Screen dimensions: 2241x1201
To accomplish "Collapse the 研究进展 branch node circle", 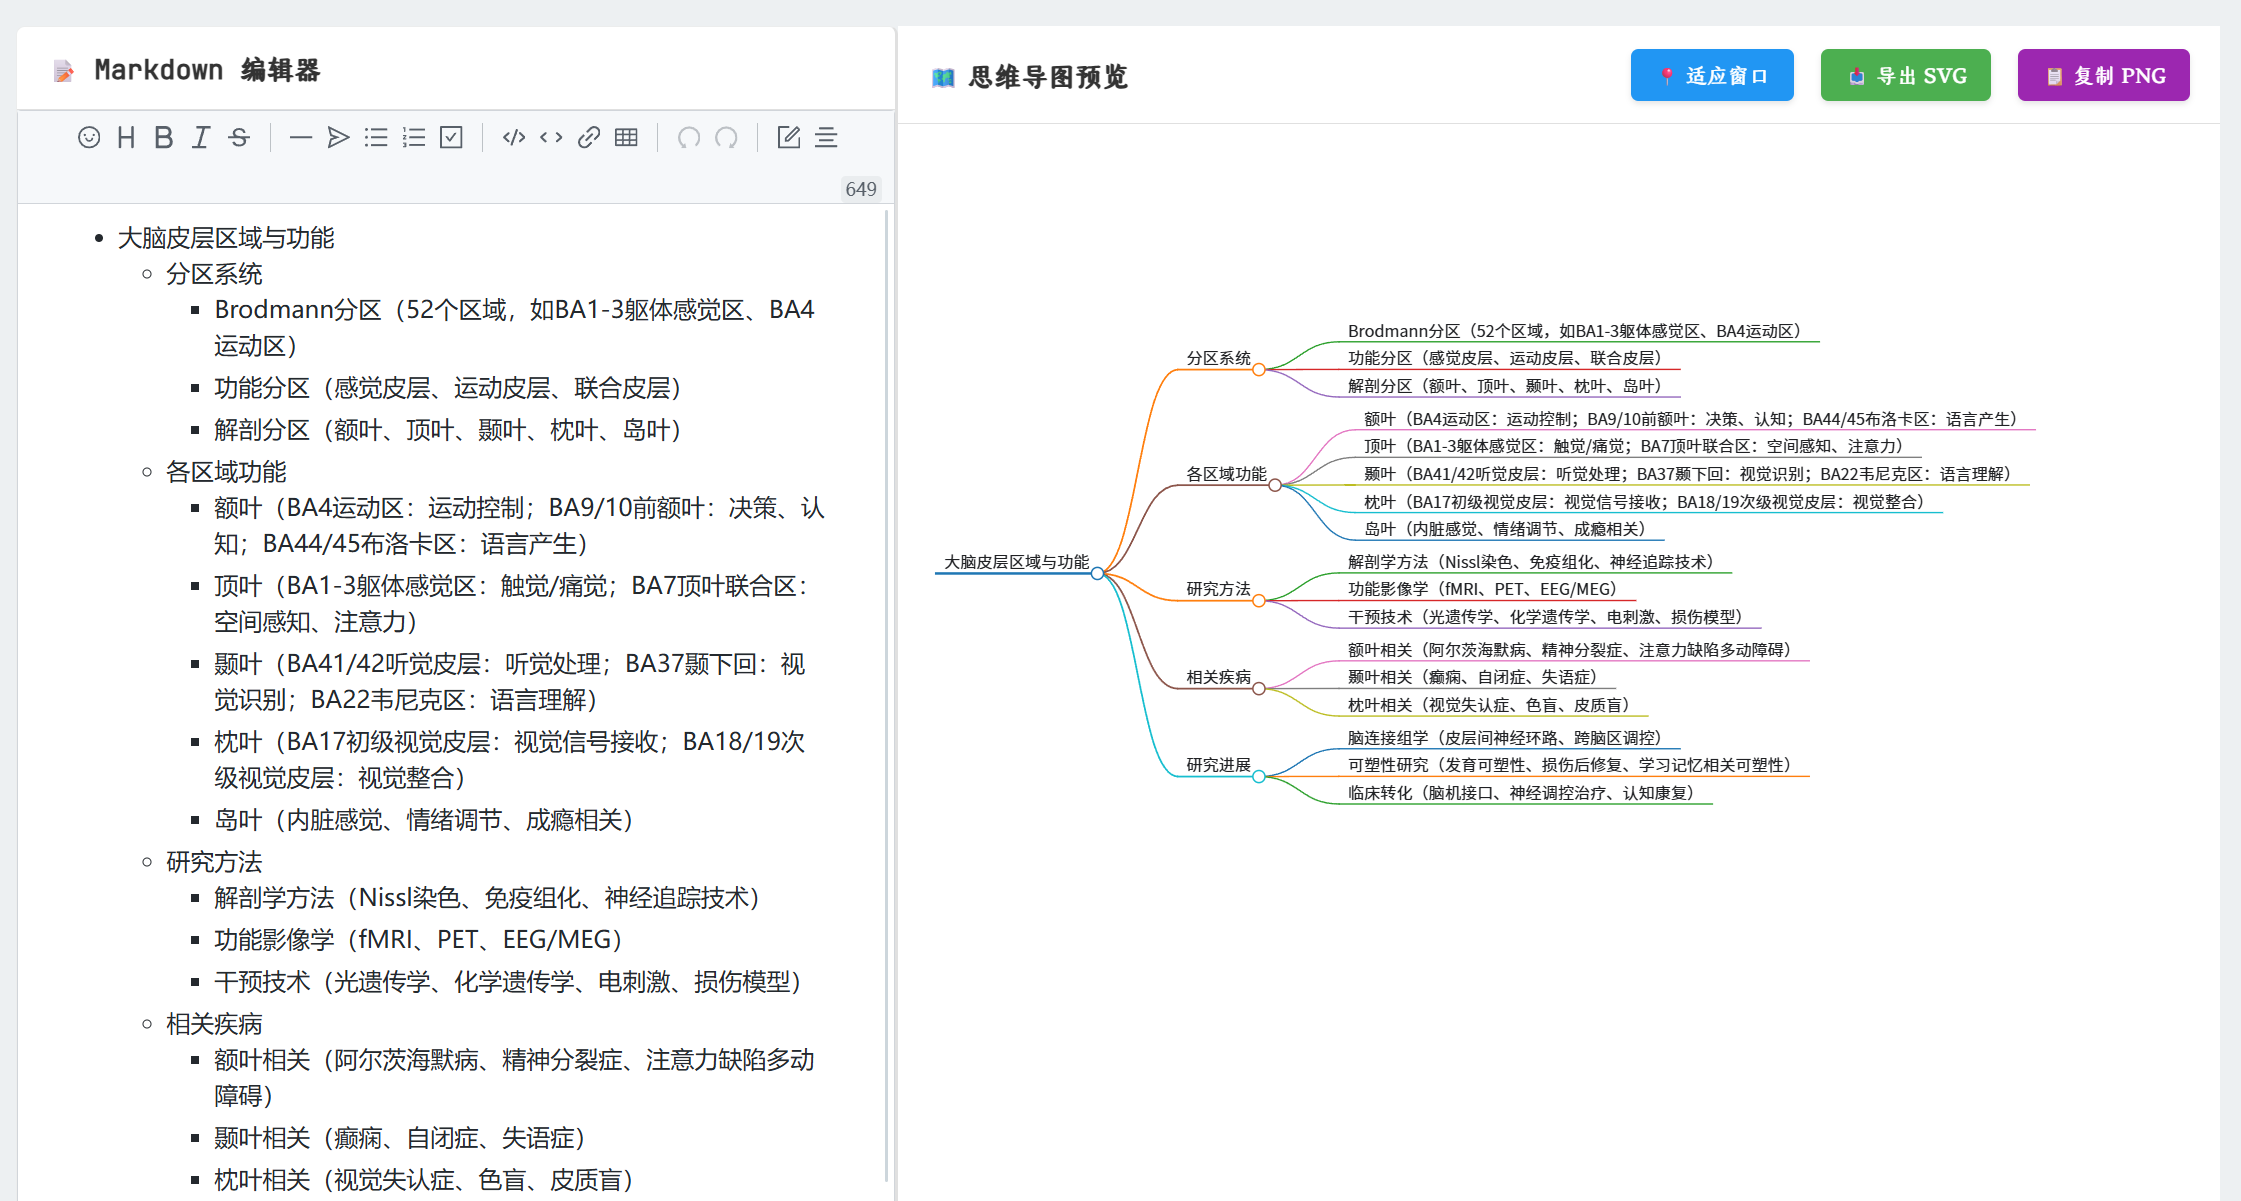I will (x=1259, y=777).
